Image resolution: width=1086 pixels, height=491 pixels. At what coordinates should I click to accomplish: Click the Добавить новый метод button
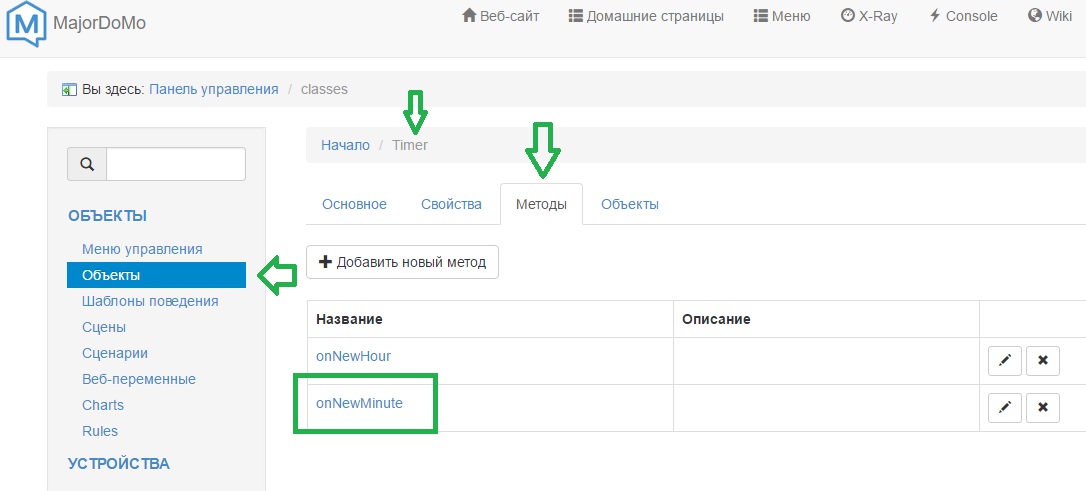point(402,262)
